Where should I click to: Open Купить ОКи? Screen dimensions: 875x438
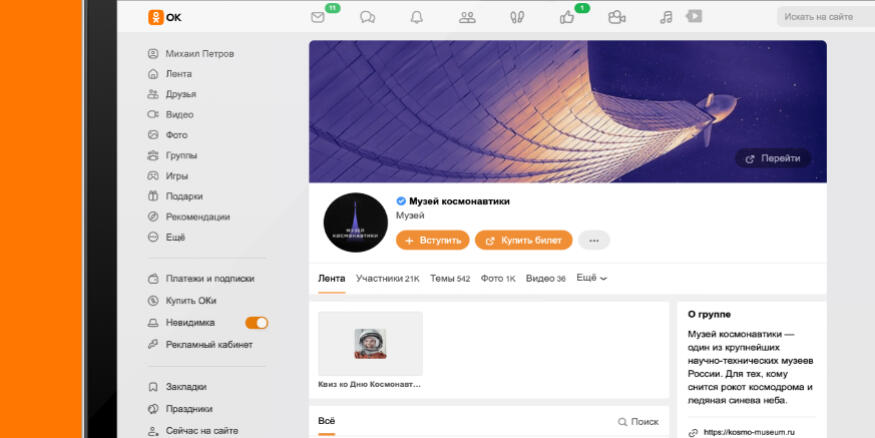point(181,301)
